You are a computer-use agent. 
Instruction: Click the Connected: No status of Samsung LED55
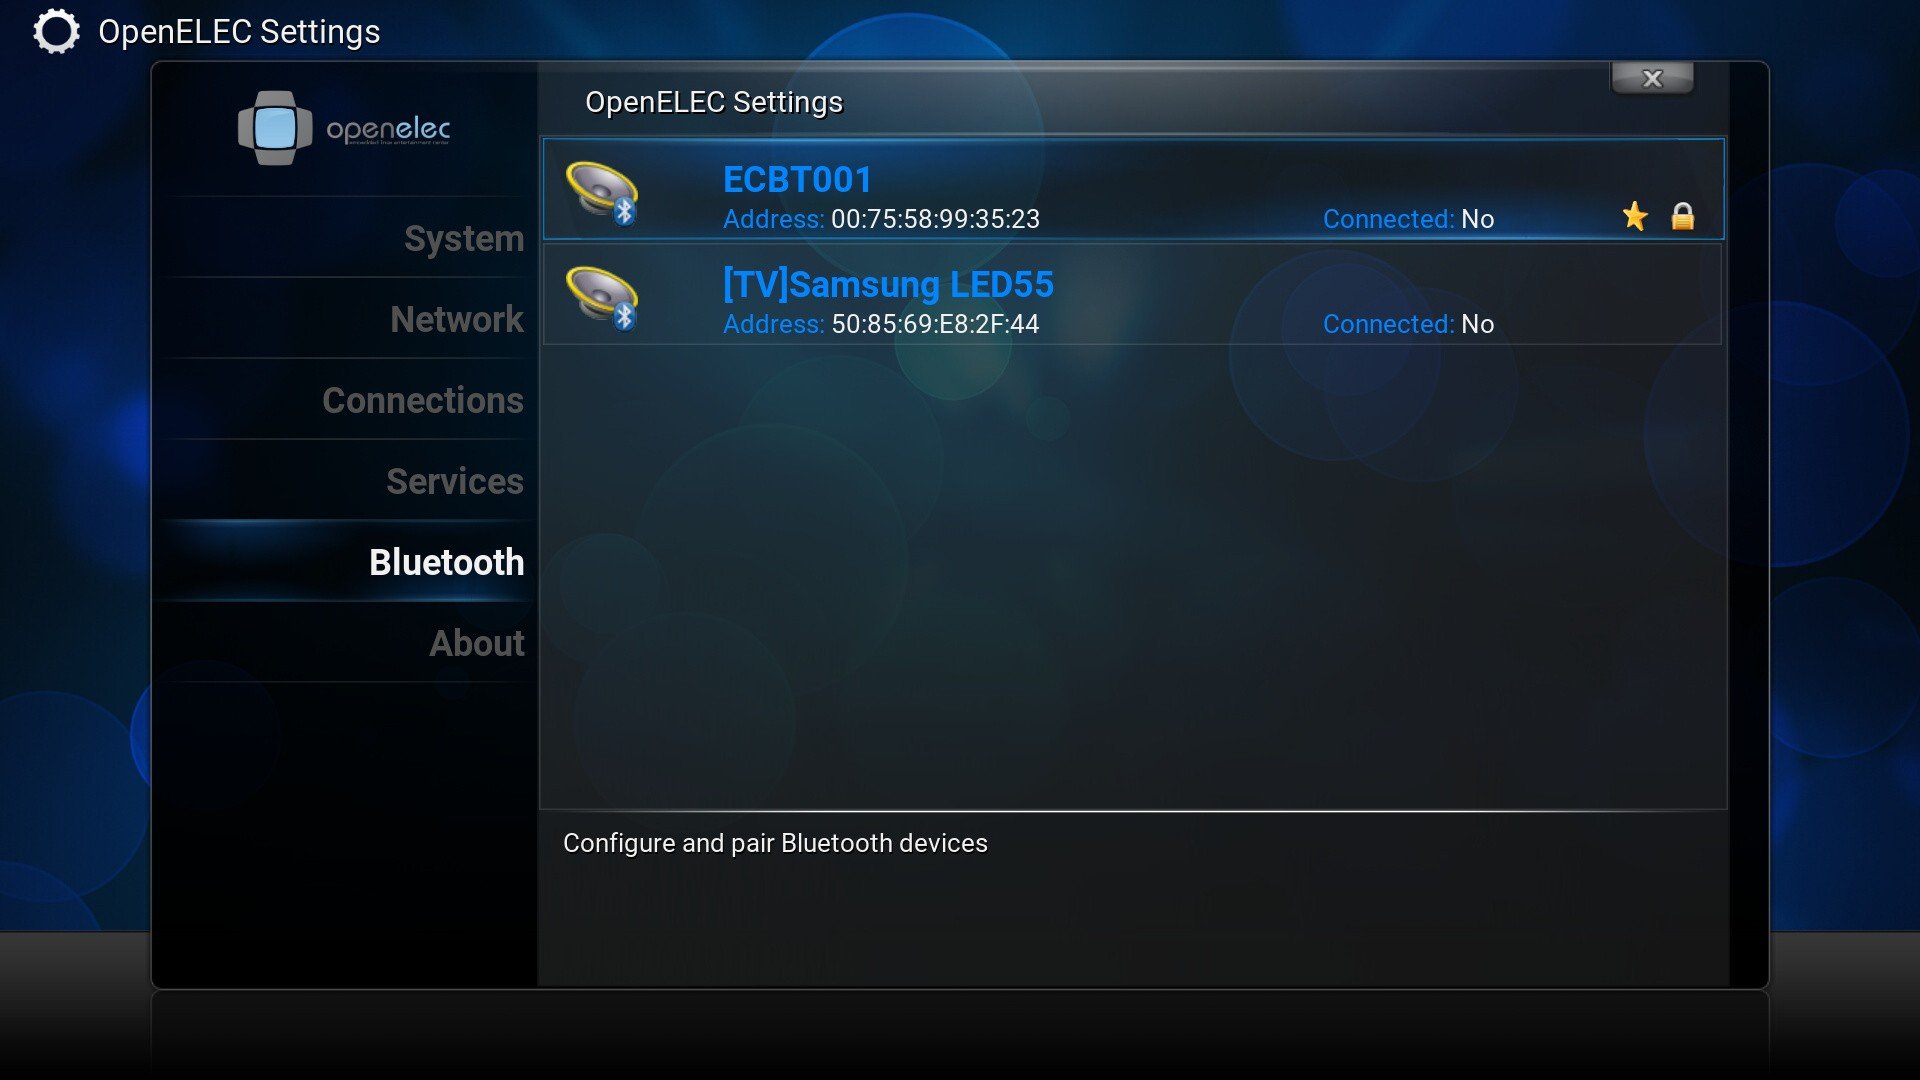click(1408, 324)
